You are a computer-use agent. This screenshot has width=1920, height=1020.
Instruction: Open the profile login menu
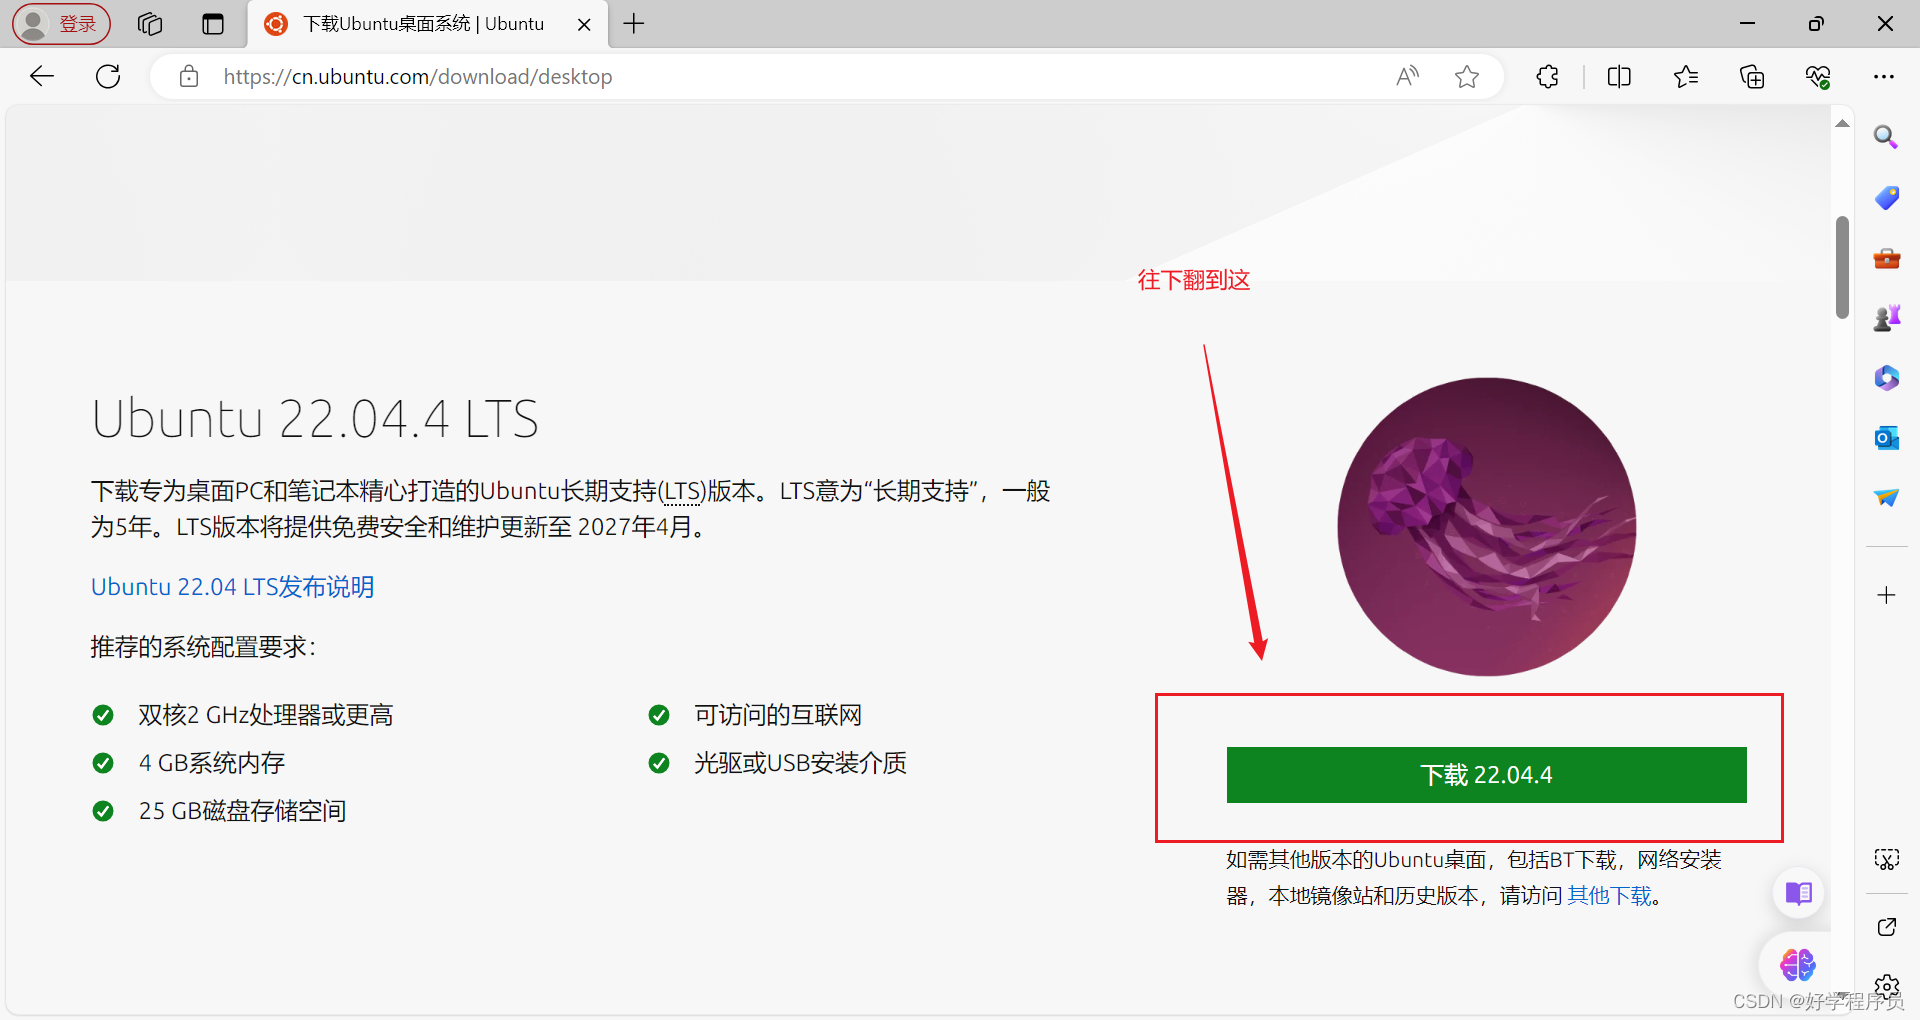(60, 23)
